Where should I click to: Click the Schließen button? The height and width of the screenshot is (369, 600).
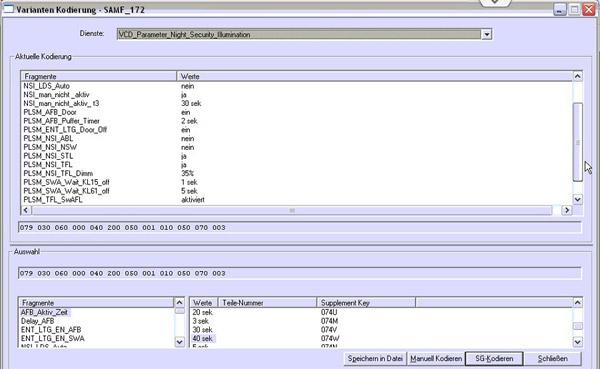click(x=553, y=359)
